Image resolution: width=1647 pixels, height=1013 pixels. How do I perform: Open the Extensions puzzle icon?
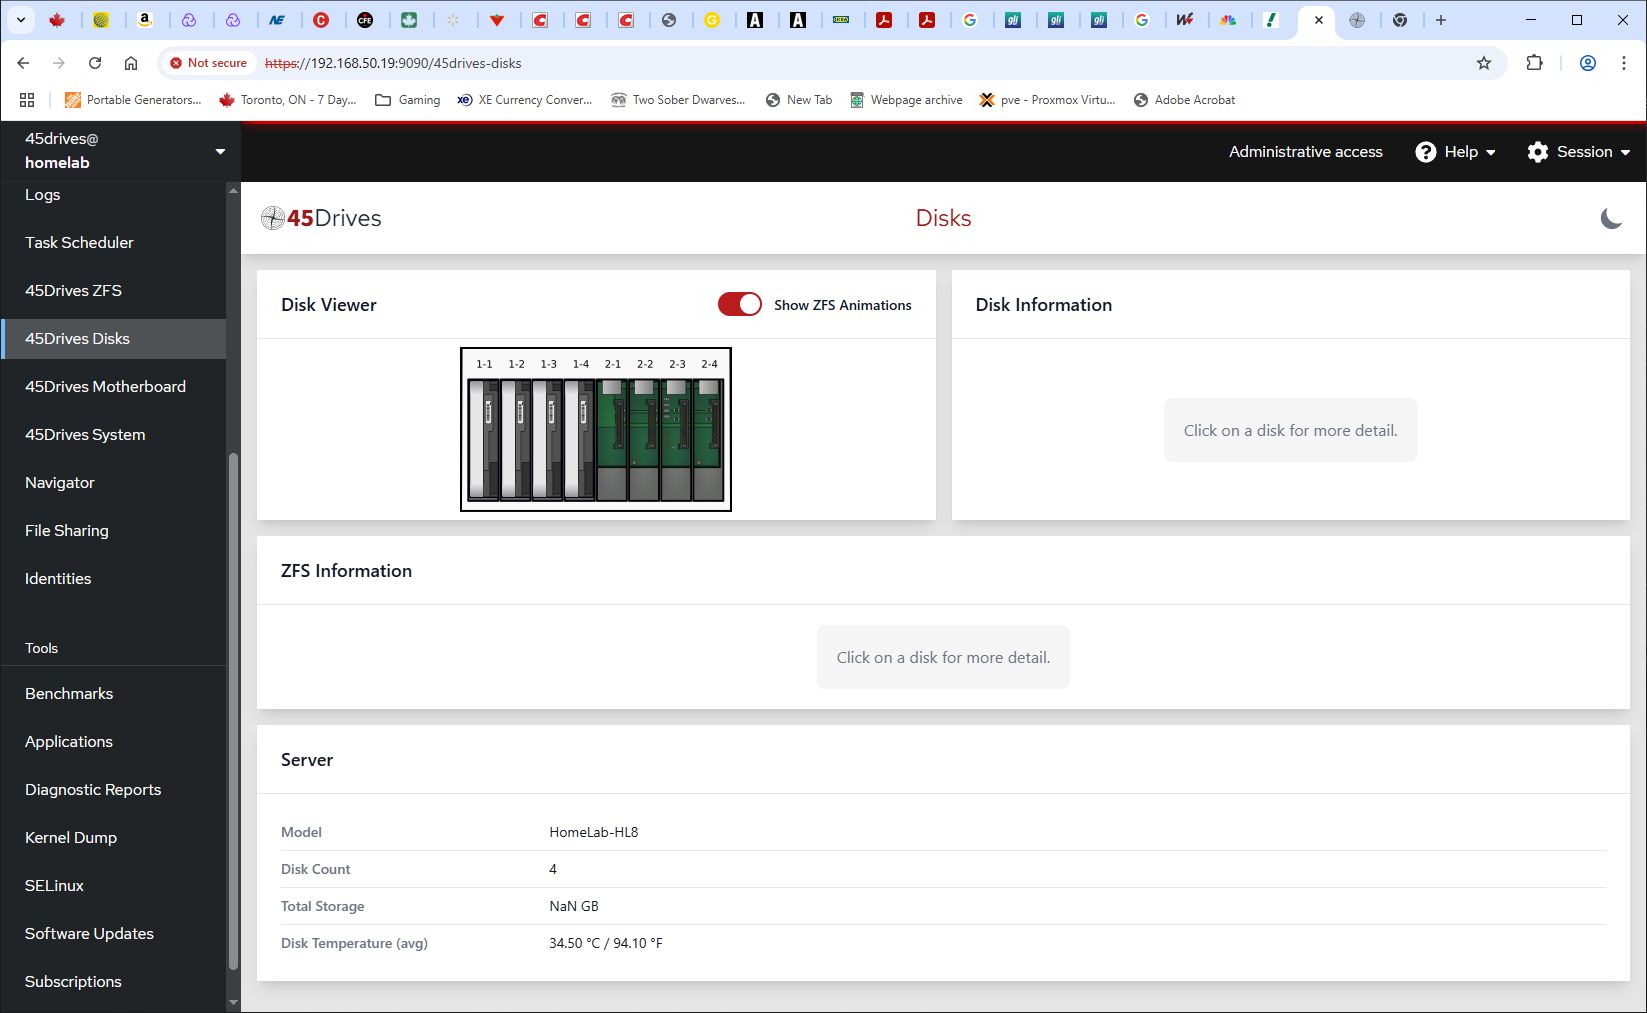1534,63
